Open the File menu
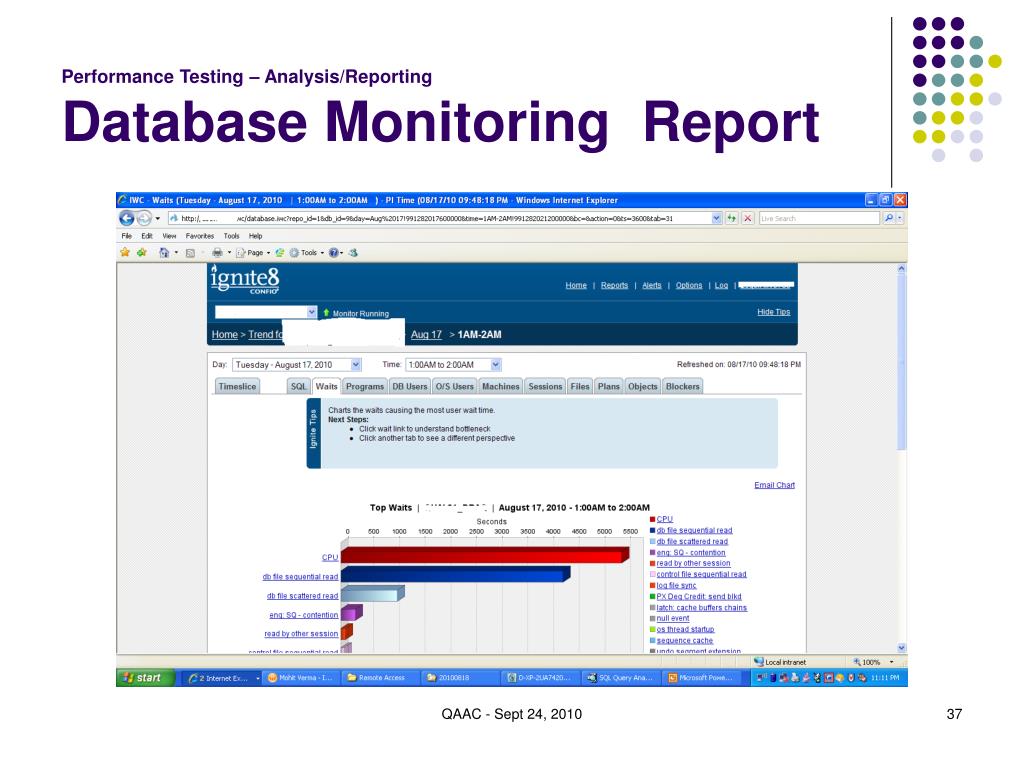The image size is (1024, 768). click(x=127, y=236)
